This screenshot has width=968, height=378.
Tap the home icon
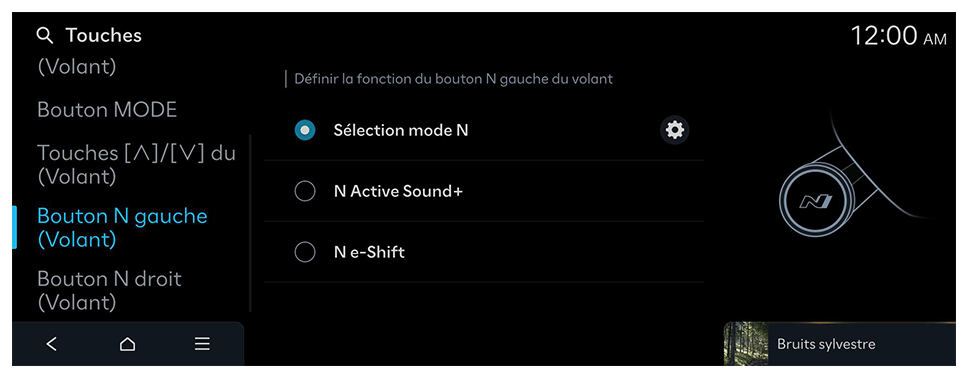point(127,344)
